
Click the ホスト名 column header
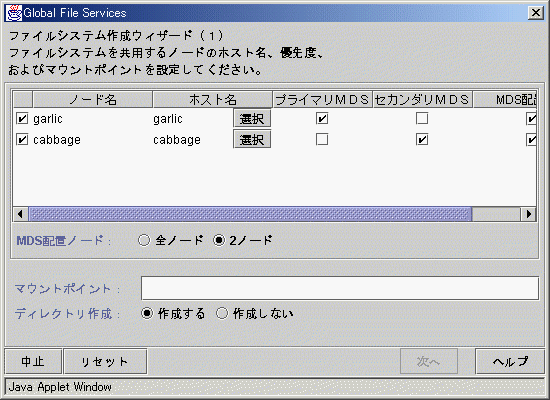[x=213, y=100]
